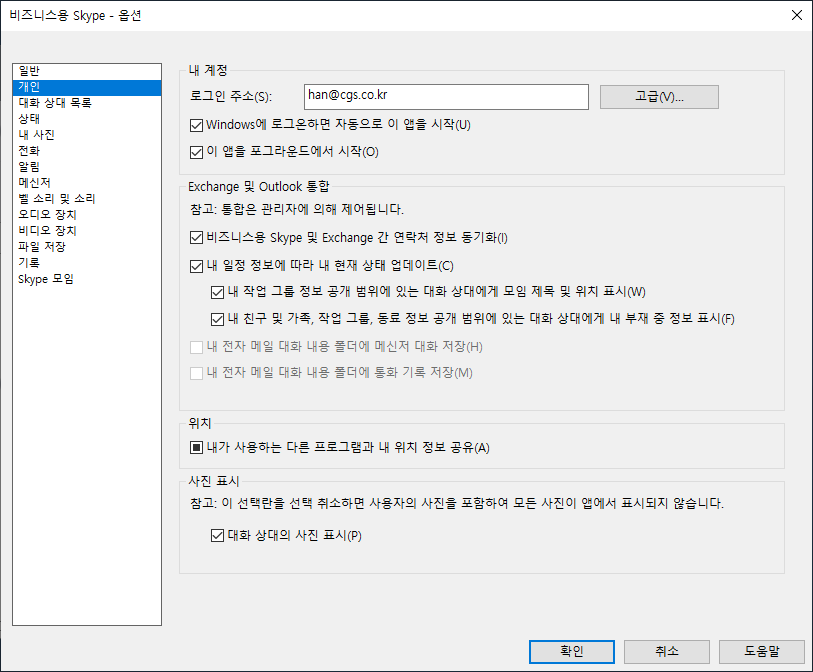Toggle 내 부재 중 정보 표시 checkbox
813x672 pixels.
coord(217,319)
